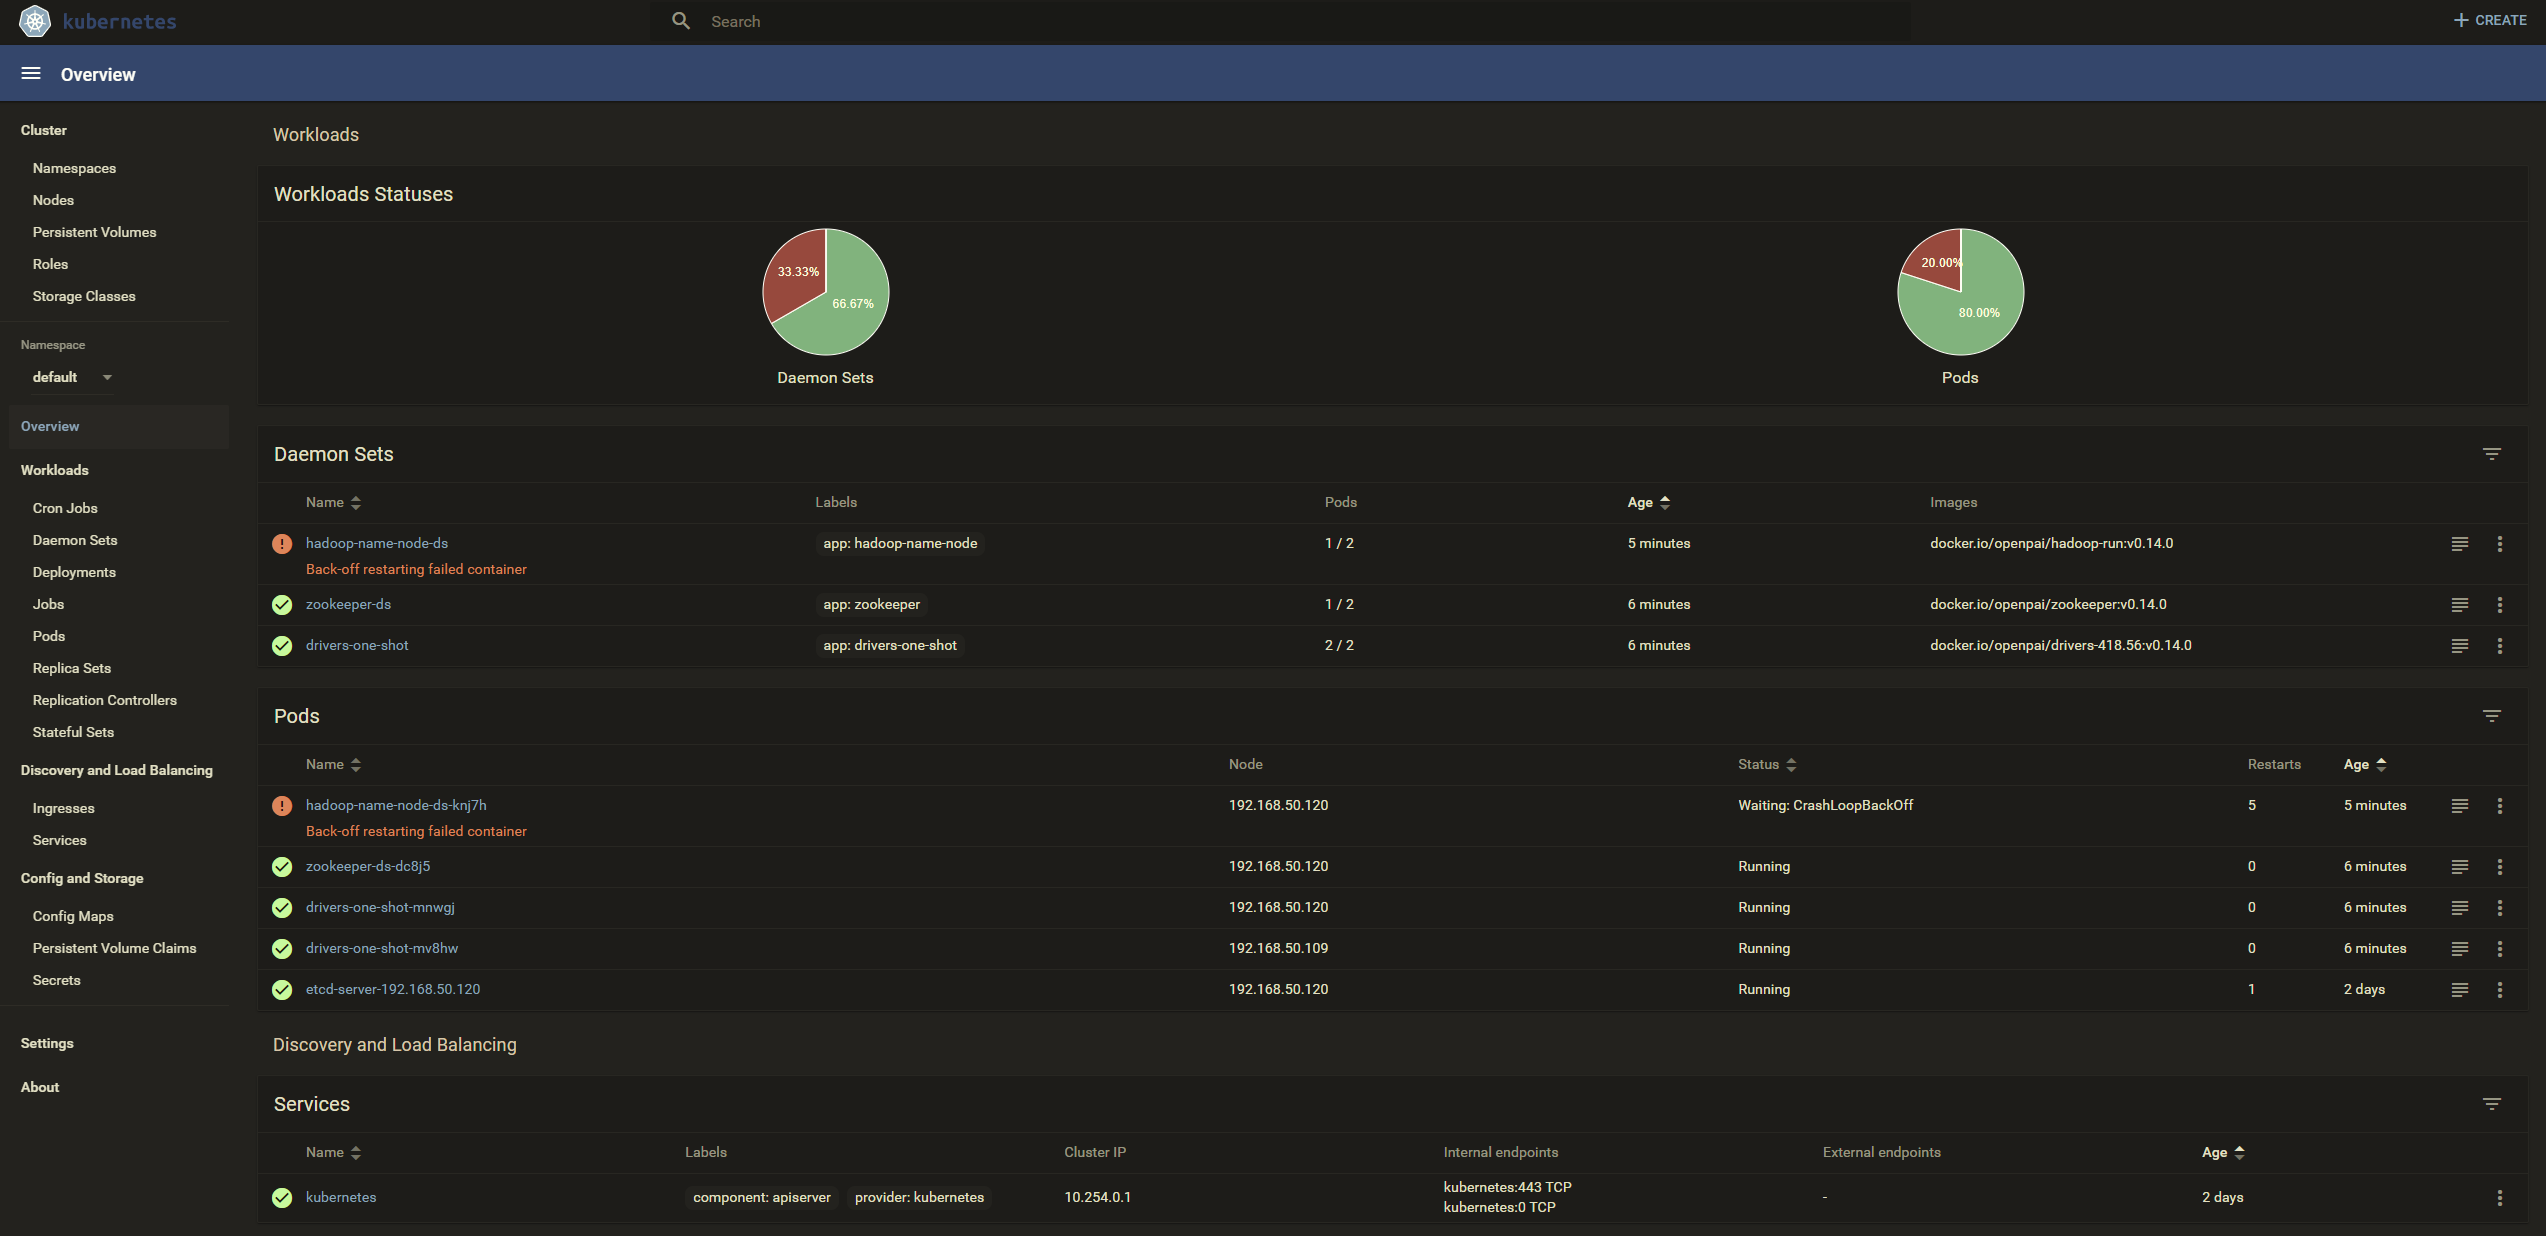2546x1236 pixels.
Task: Open kebab menu for kubernetes service
Action: pyautogui.click(x=2499, y=1198)
